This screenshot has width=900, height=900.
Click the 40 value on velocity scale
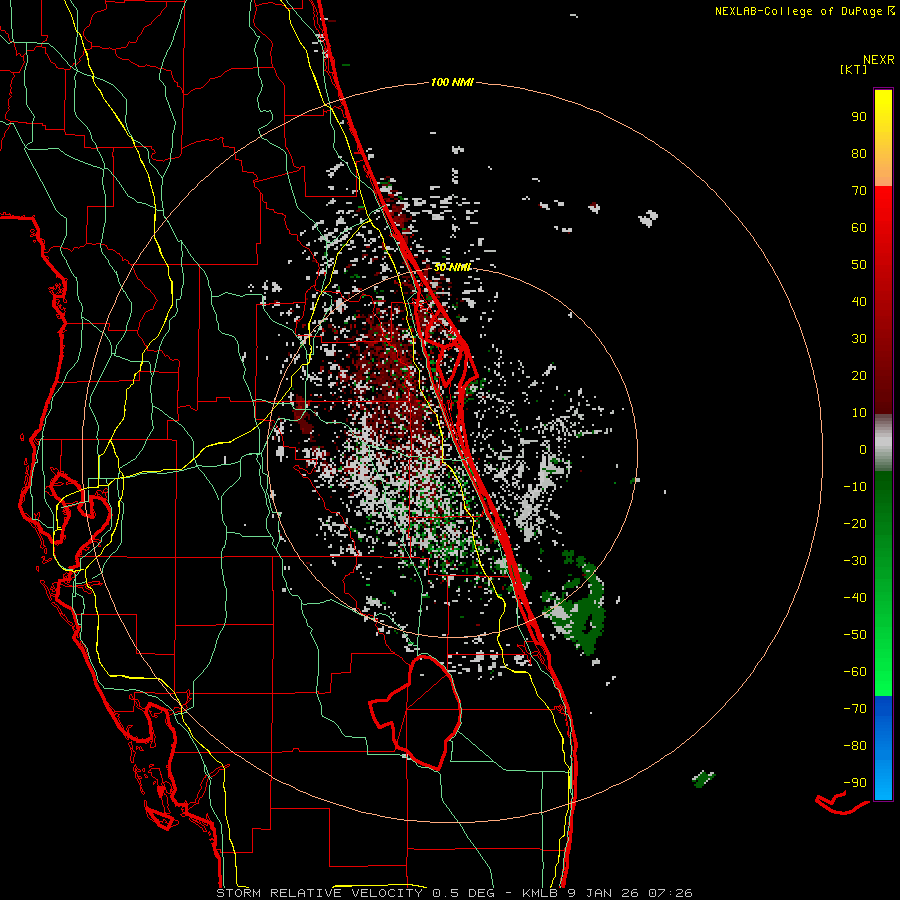point(859,301)
